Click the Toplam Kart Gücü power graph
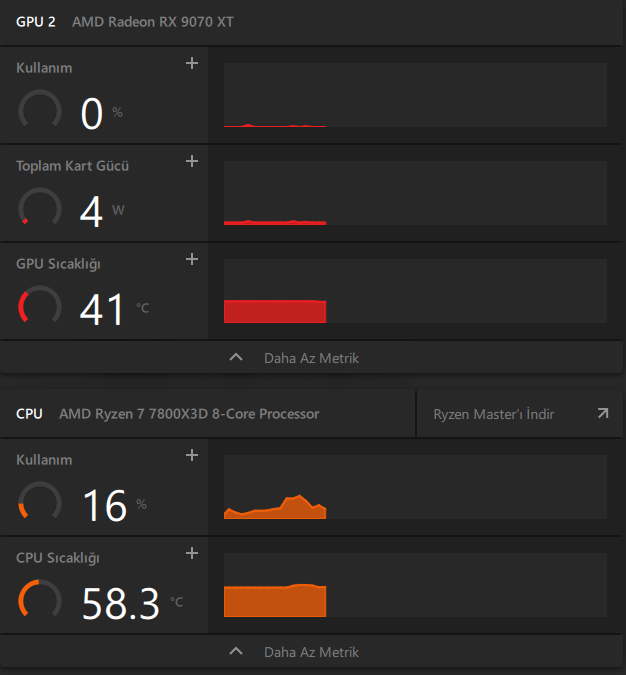This screenshot has height=675, width=626. (415, 193)
